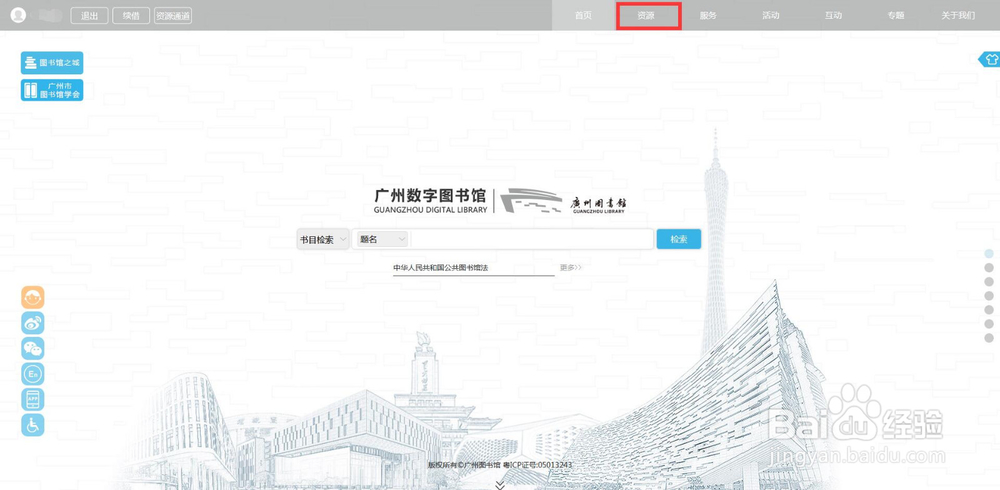Viewport: 1000px width, 490px height.
Task: Click the 更多>> link
Action: 571,268
